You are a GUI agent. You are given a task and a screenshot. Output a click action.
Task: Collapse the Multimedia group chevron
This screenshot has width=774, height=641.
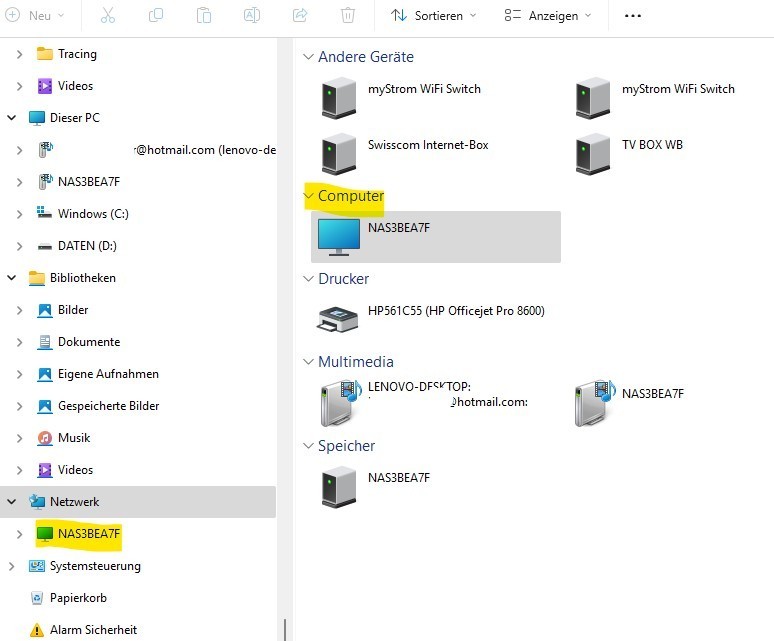coord(308,362)
